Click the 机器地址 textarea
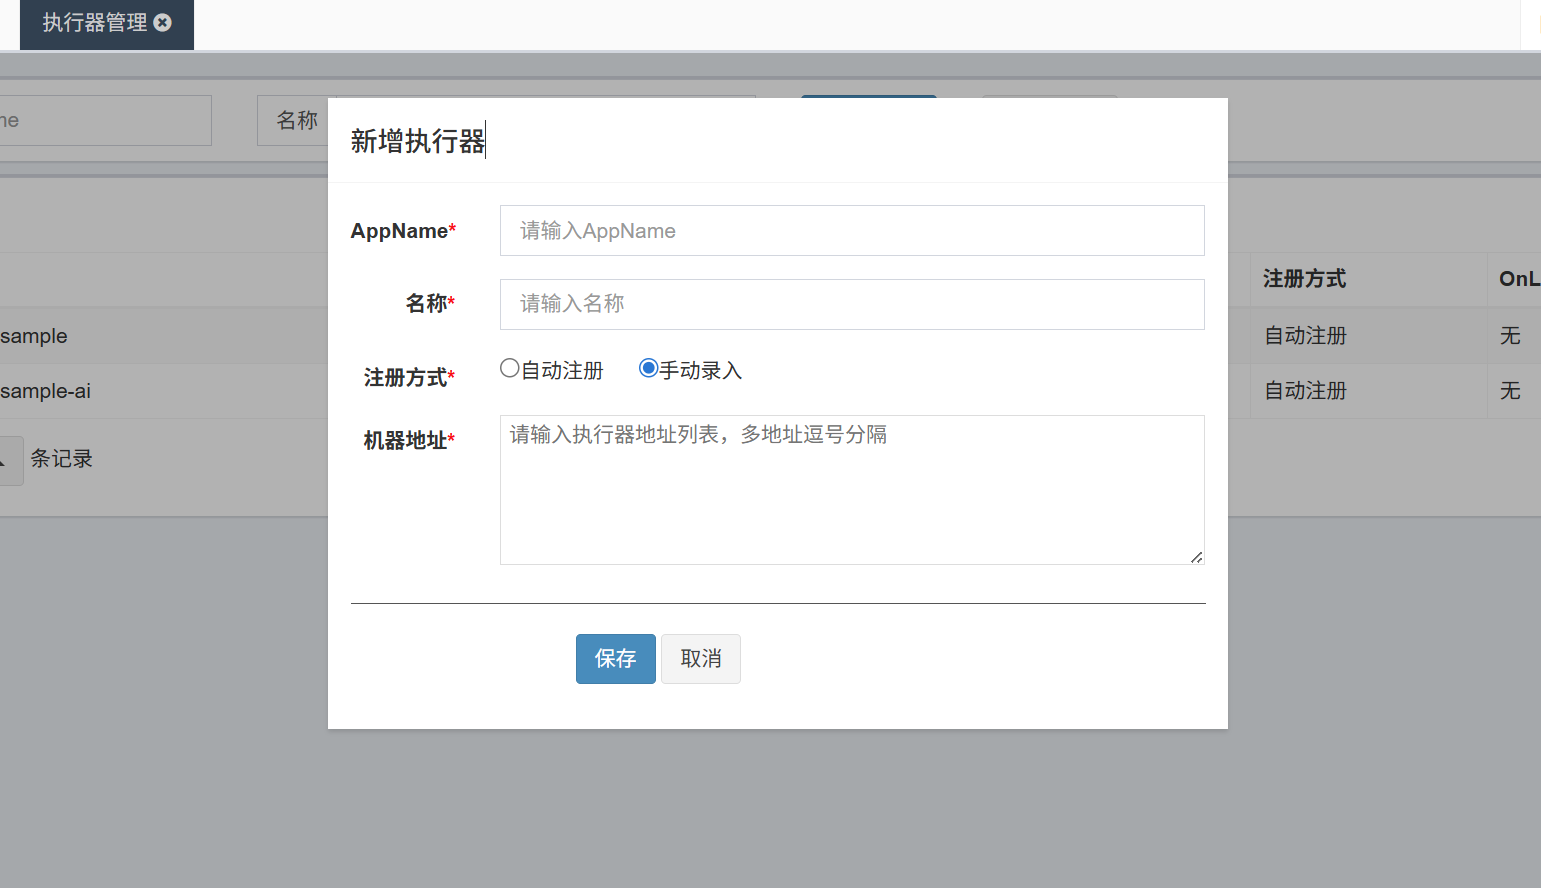 point(852,490)
